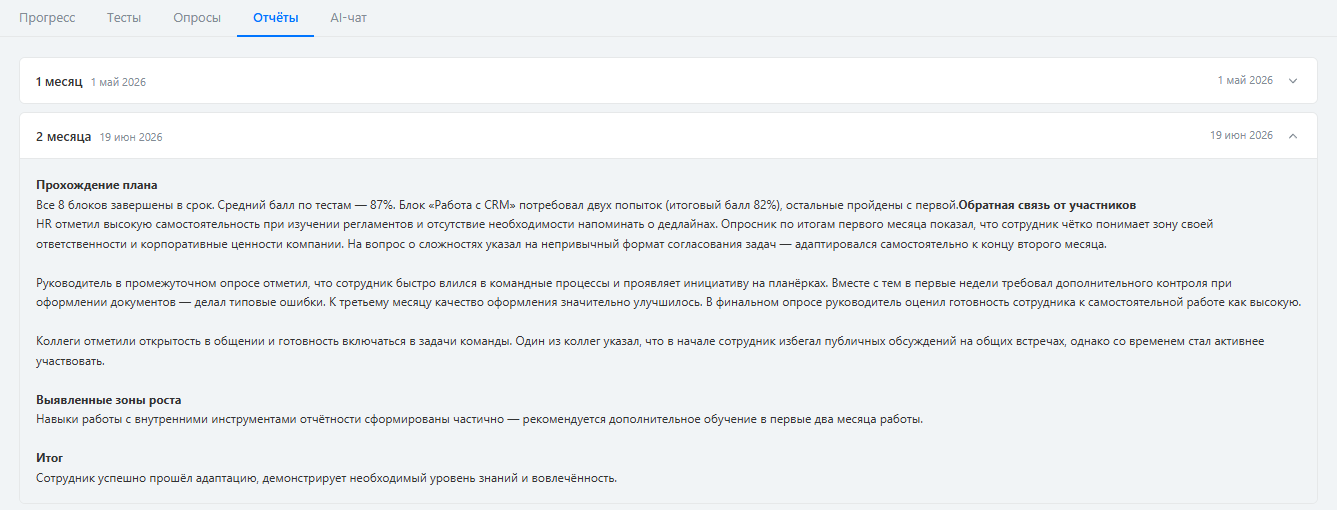Image resolution: width=1337 pixels, height=510 pixels.
Task: Click the sentence Сотрудник успешно прошёл адаптацию
Action: [326, 478]
